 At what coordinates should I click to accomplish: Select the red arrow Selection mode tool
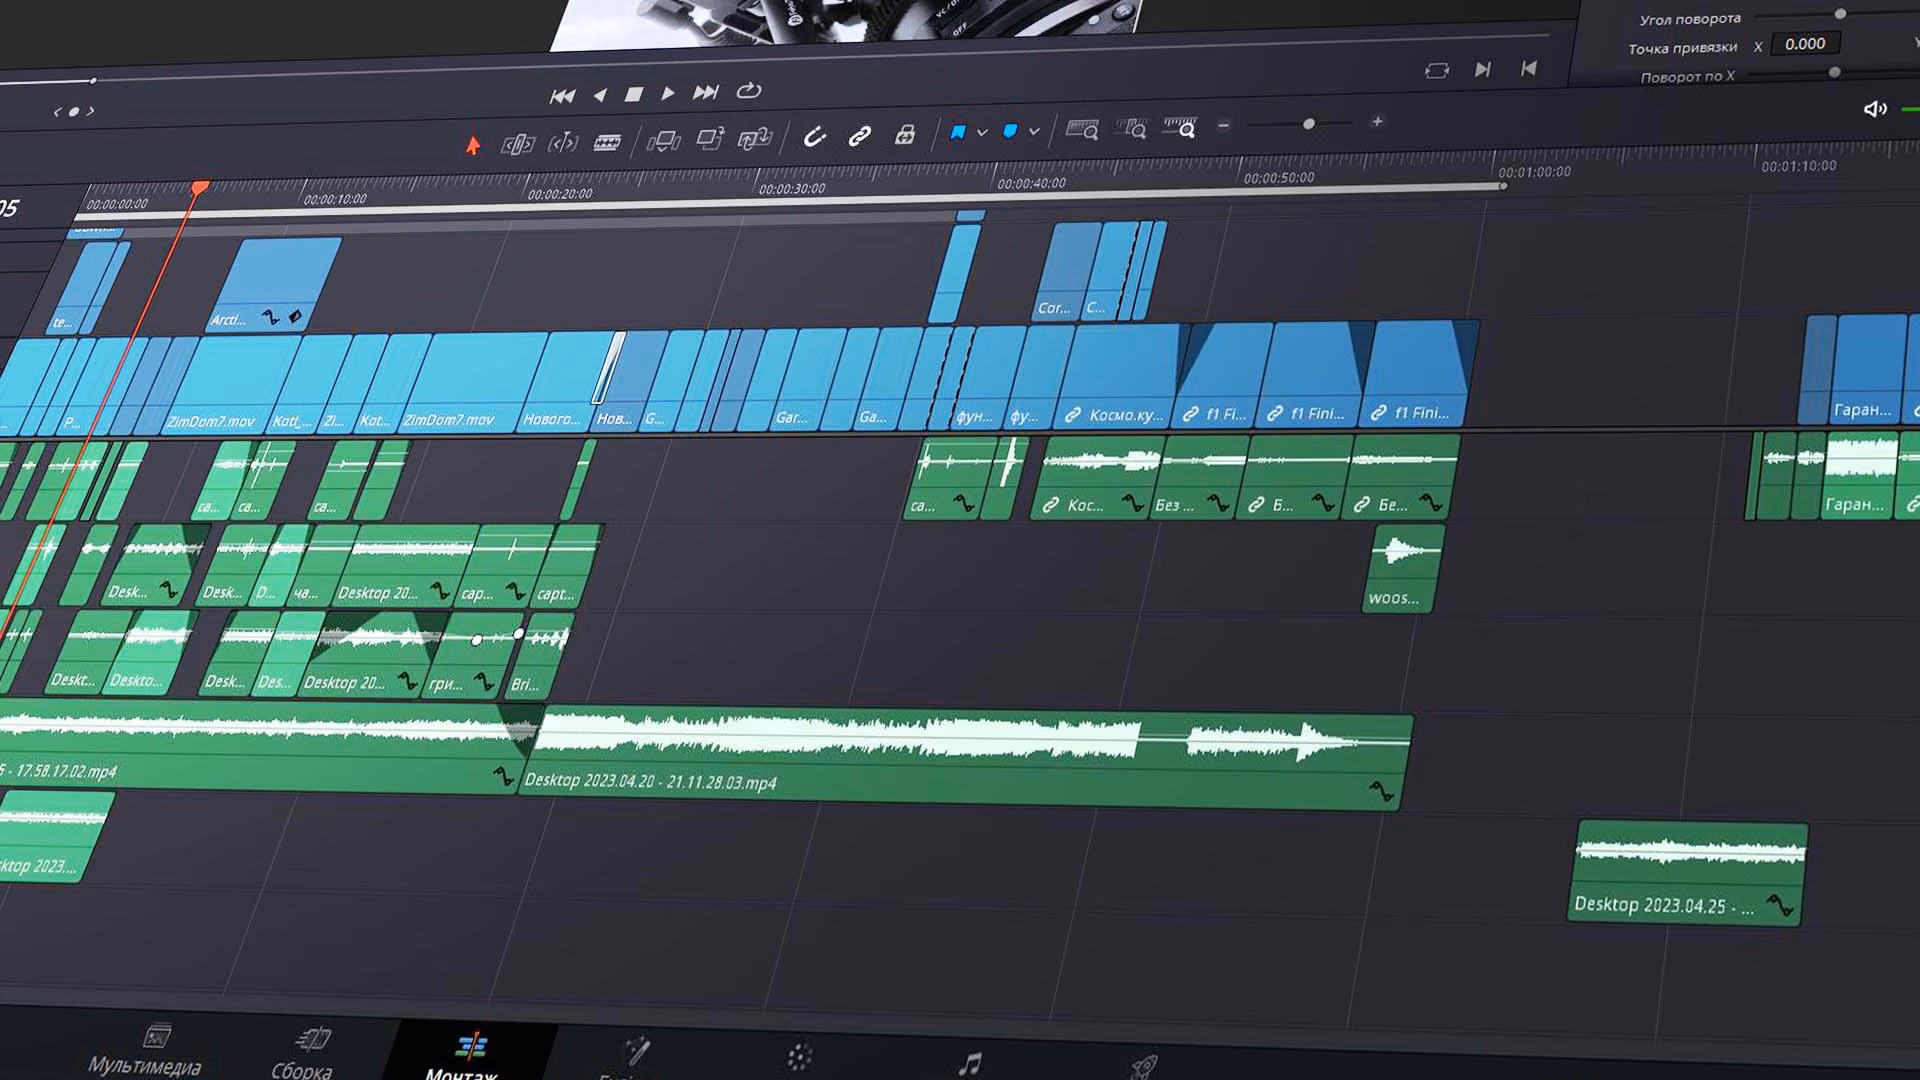[473, 146]
